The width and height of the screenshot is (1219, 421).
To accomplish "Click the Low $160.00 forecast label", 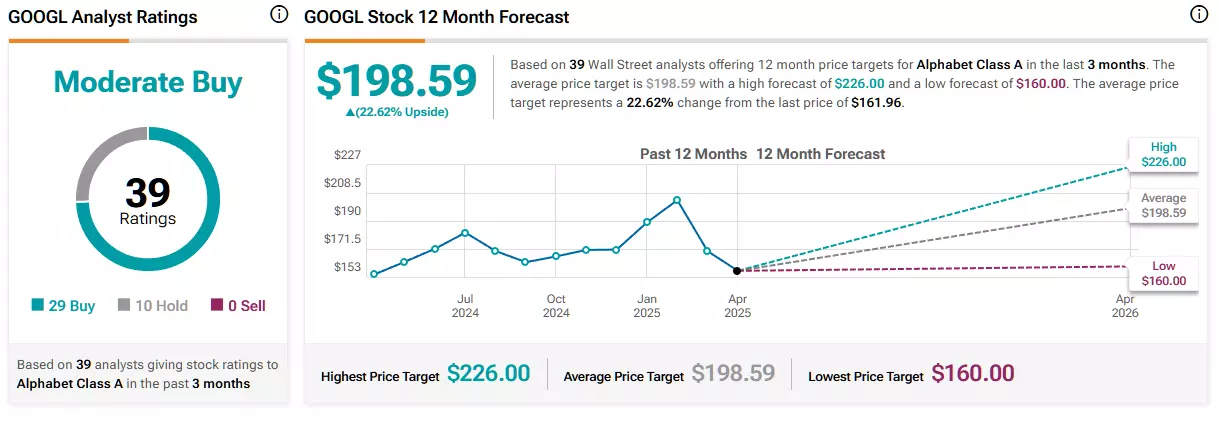I will [x=1164, y=273].
